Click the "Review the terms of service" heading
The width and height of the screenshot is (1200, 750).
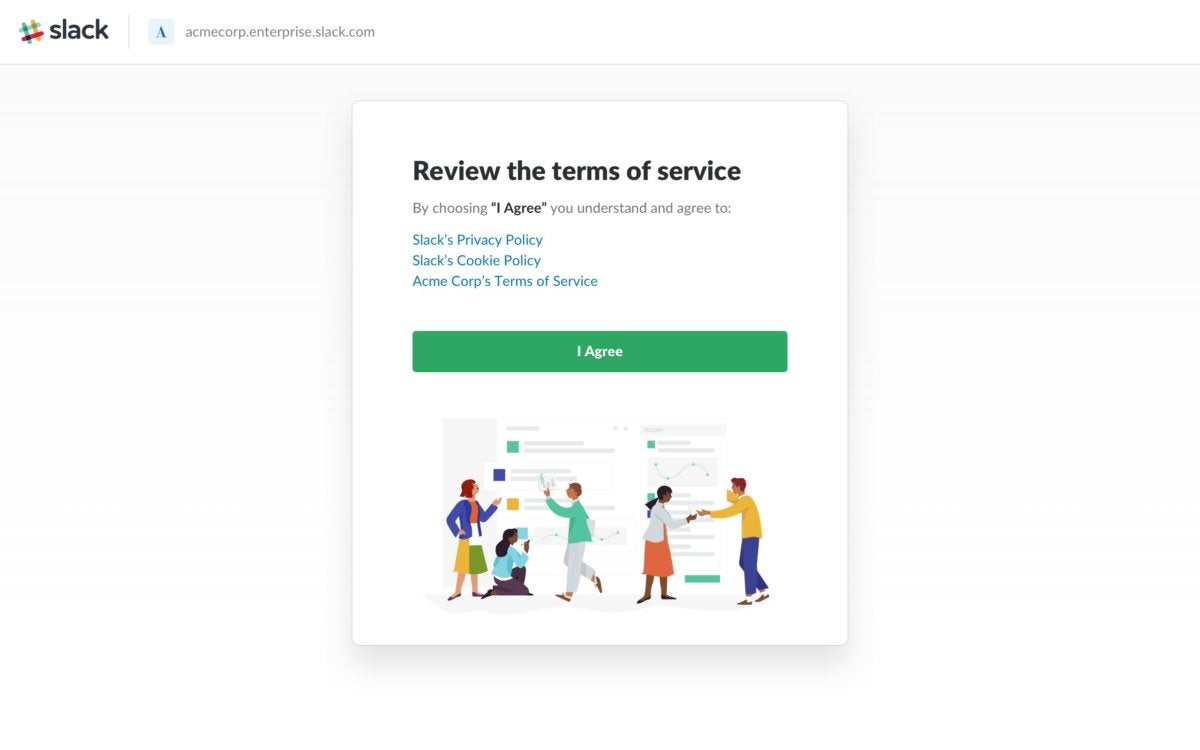[577, 171]
